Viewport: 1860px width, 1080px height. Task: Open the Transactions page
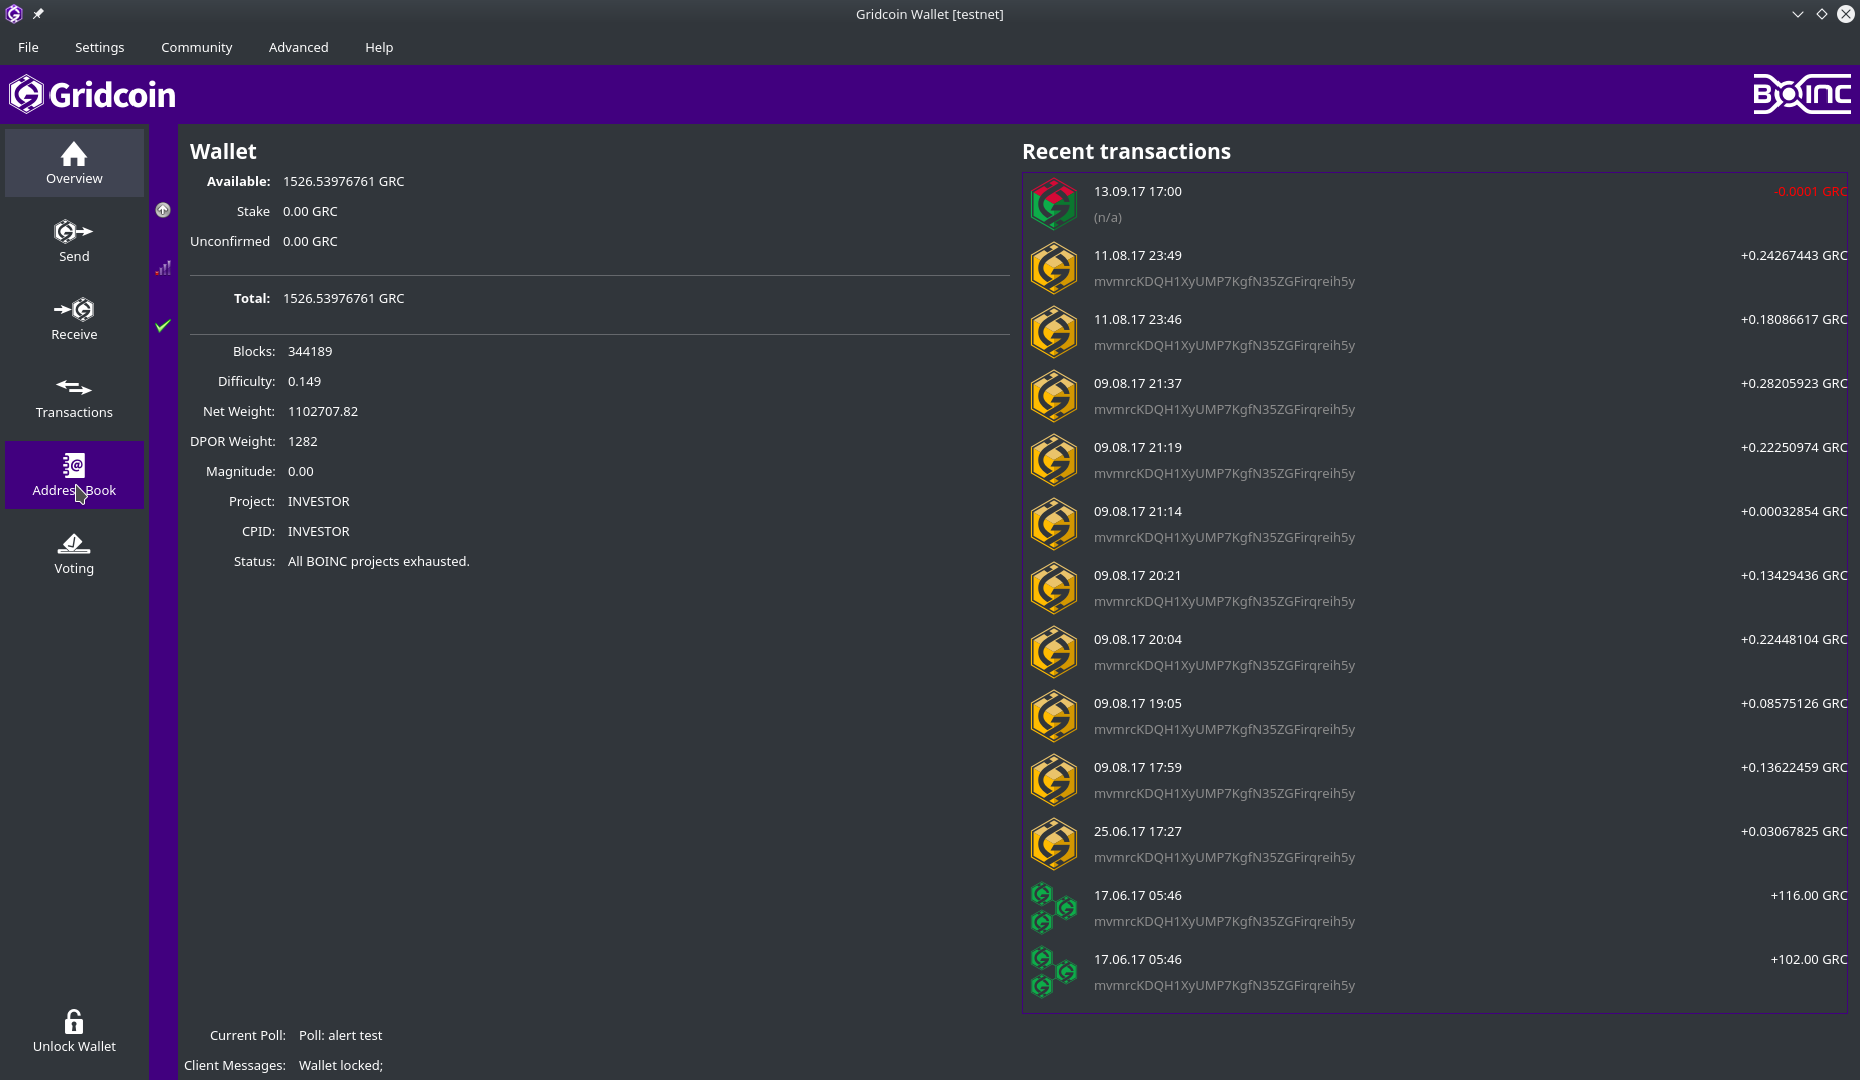coord(74,397)
